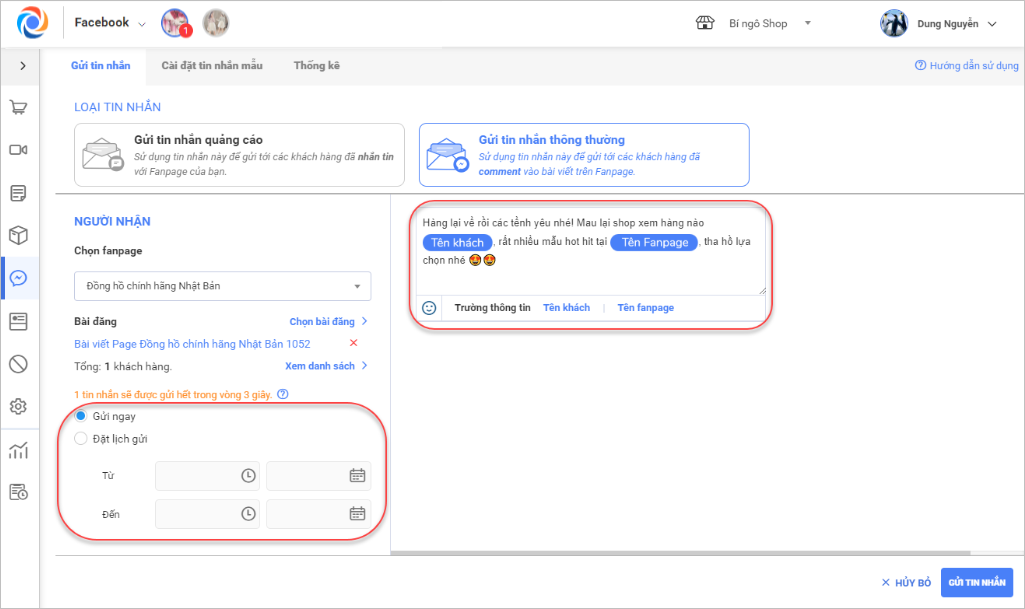Screen dimensions: 1025x609
Task: Open the cart icon in sidebar
Action: point(18,107)
